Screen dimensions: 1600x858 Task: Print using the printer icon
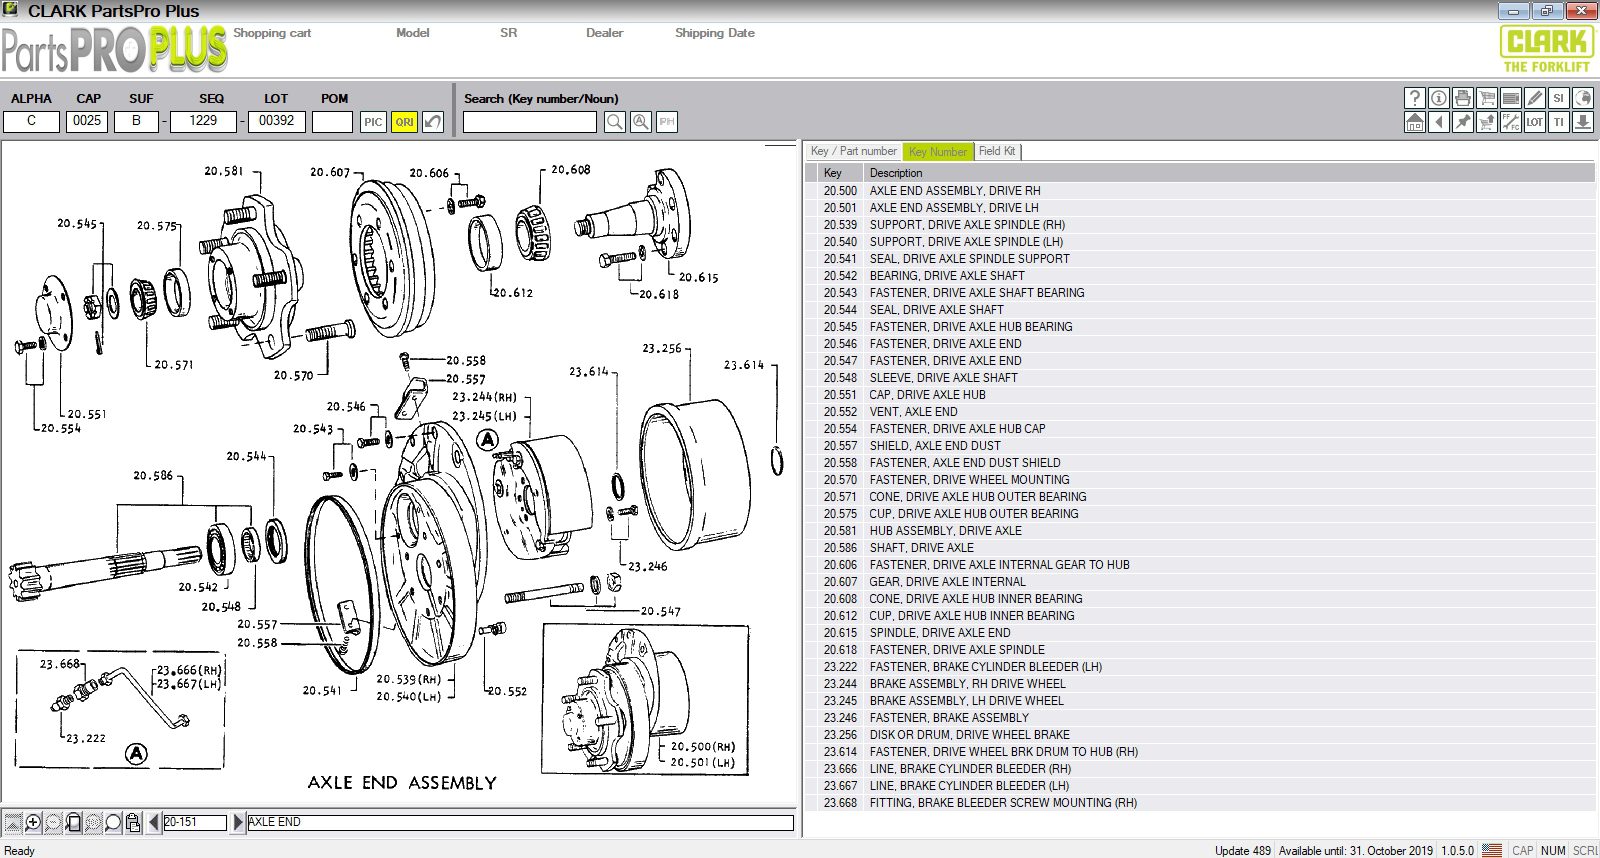tap(1463, 98)
